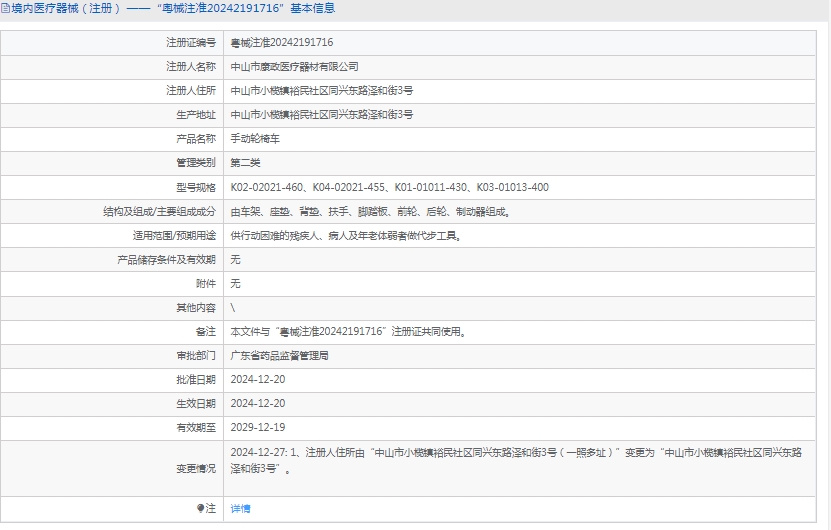Click the registrant name 中山市康政医疗器材有限公司
This screenshot has width=831, height=530.
(294, 67)
